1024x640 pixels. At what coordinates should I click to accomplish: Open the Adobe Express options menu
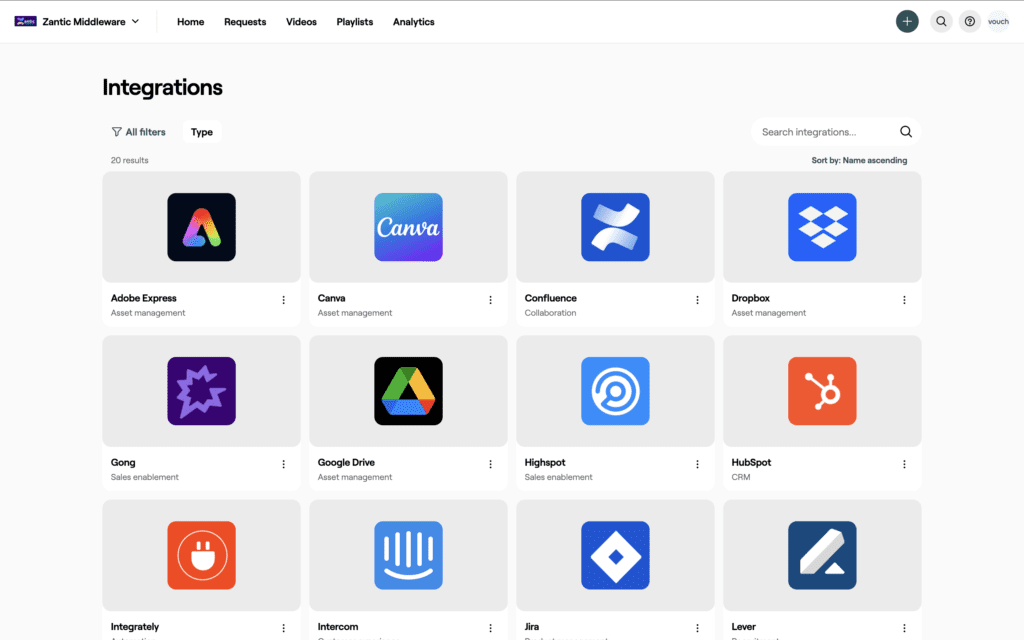[283, 300]
